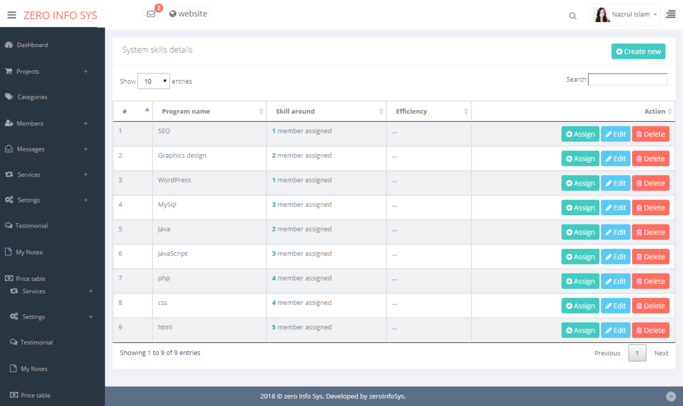Click the My Notes sidebar icon

click(9, 252)
